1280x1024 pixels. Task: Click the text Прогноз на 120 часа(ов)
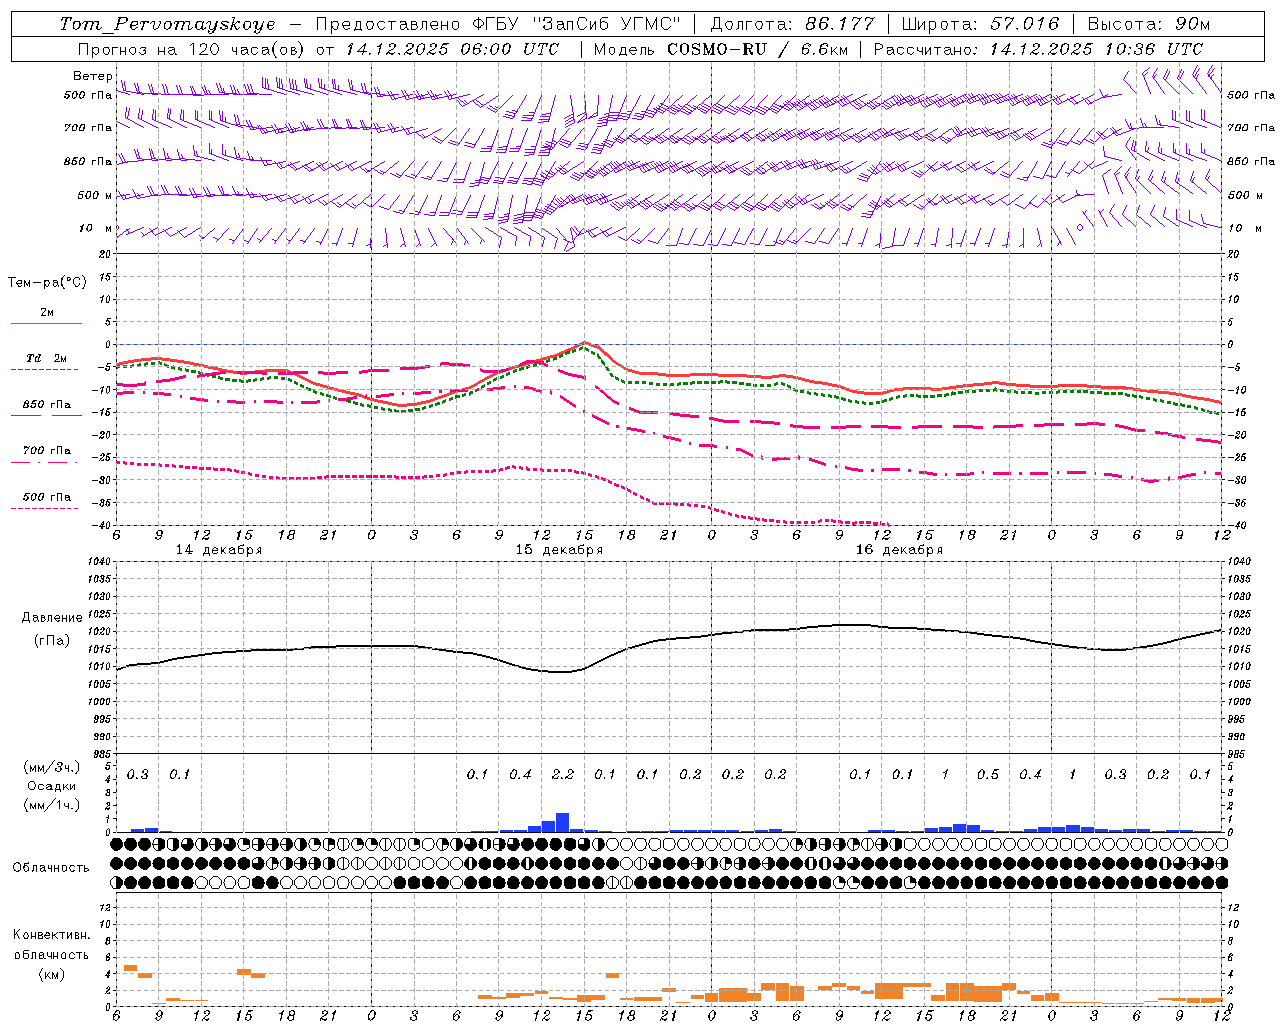(192, 49)
